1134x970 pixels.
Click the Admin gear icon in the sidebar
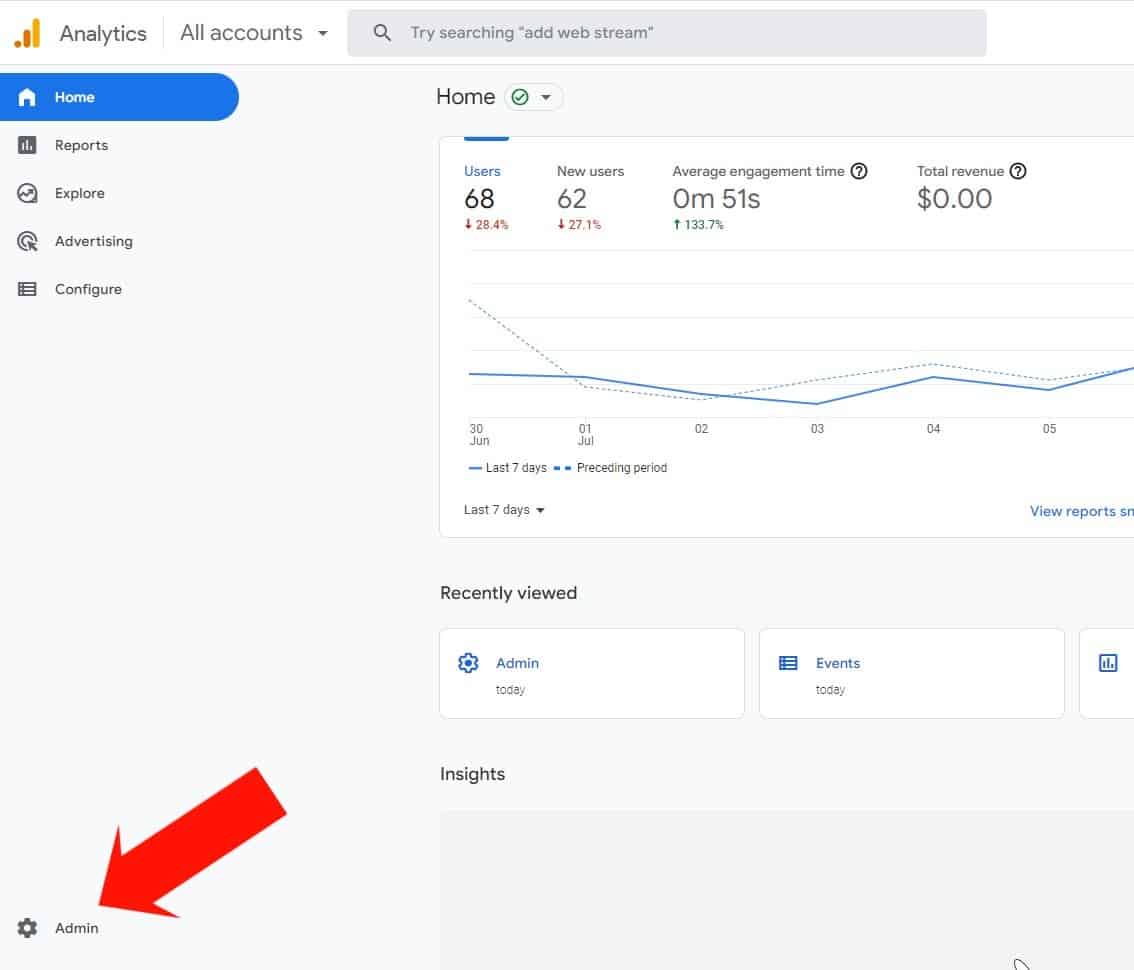tap(27, 927)
